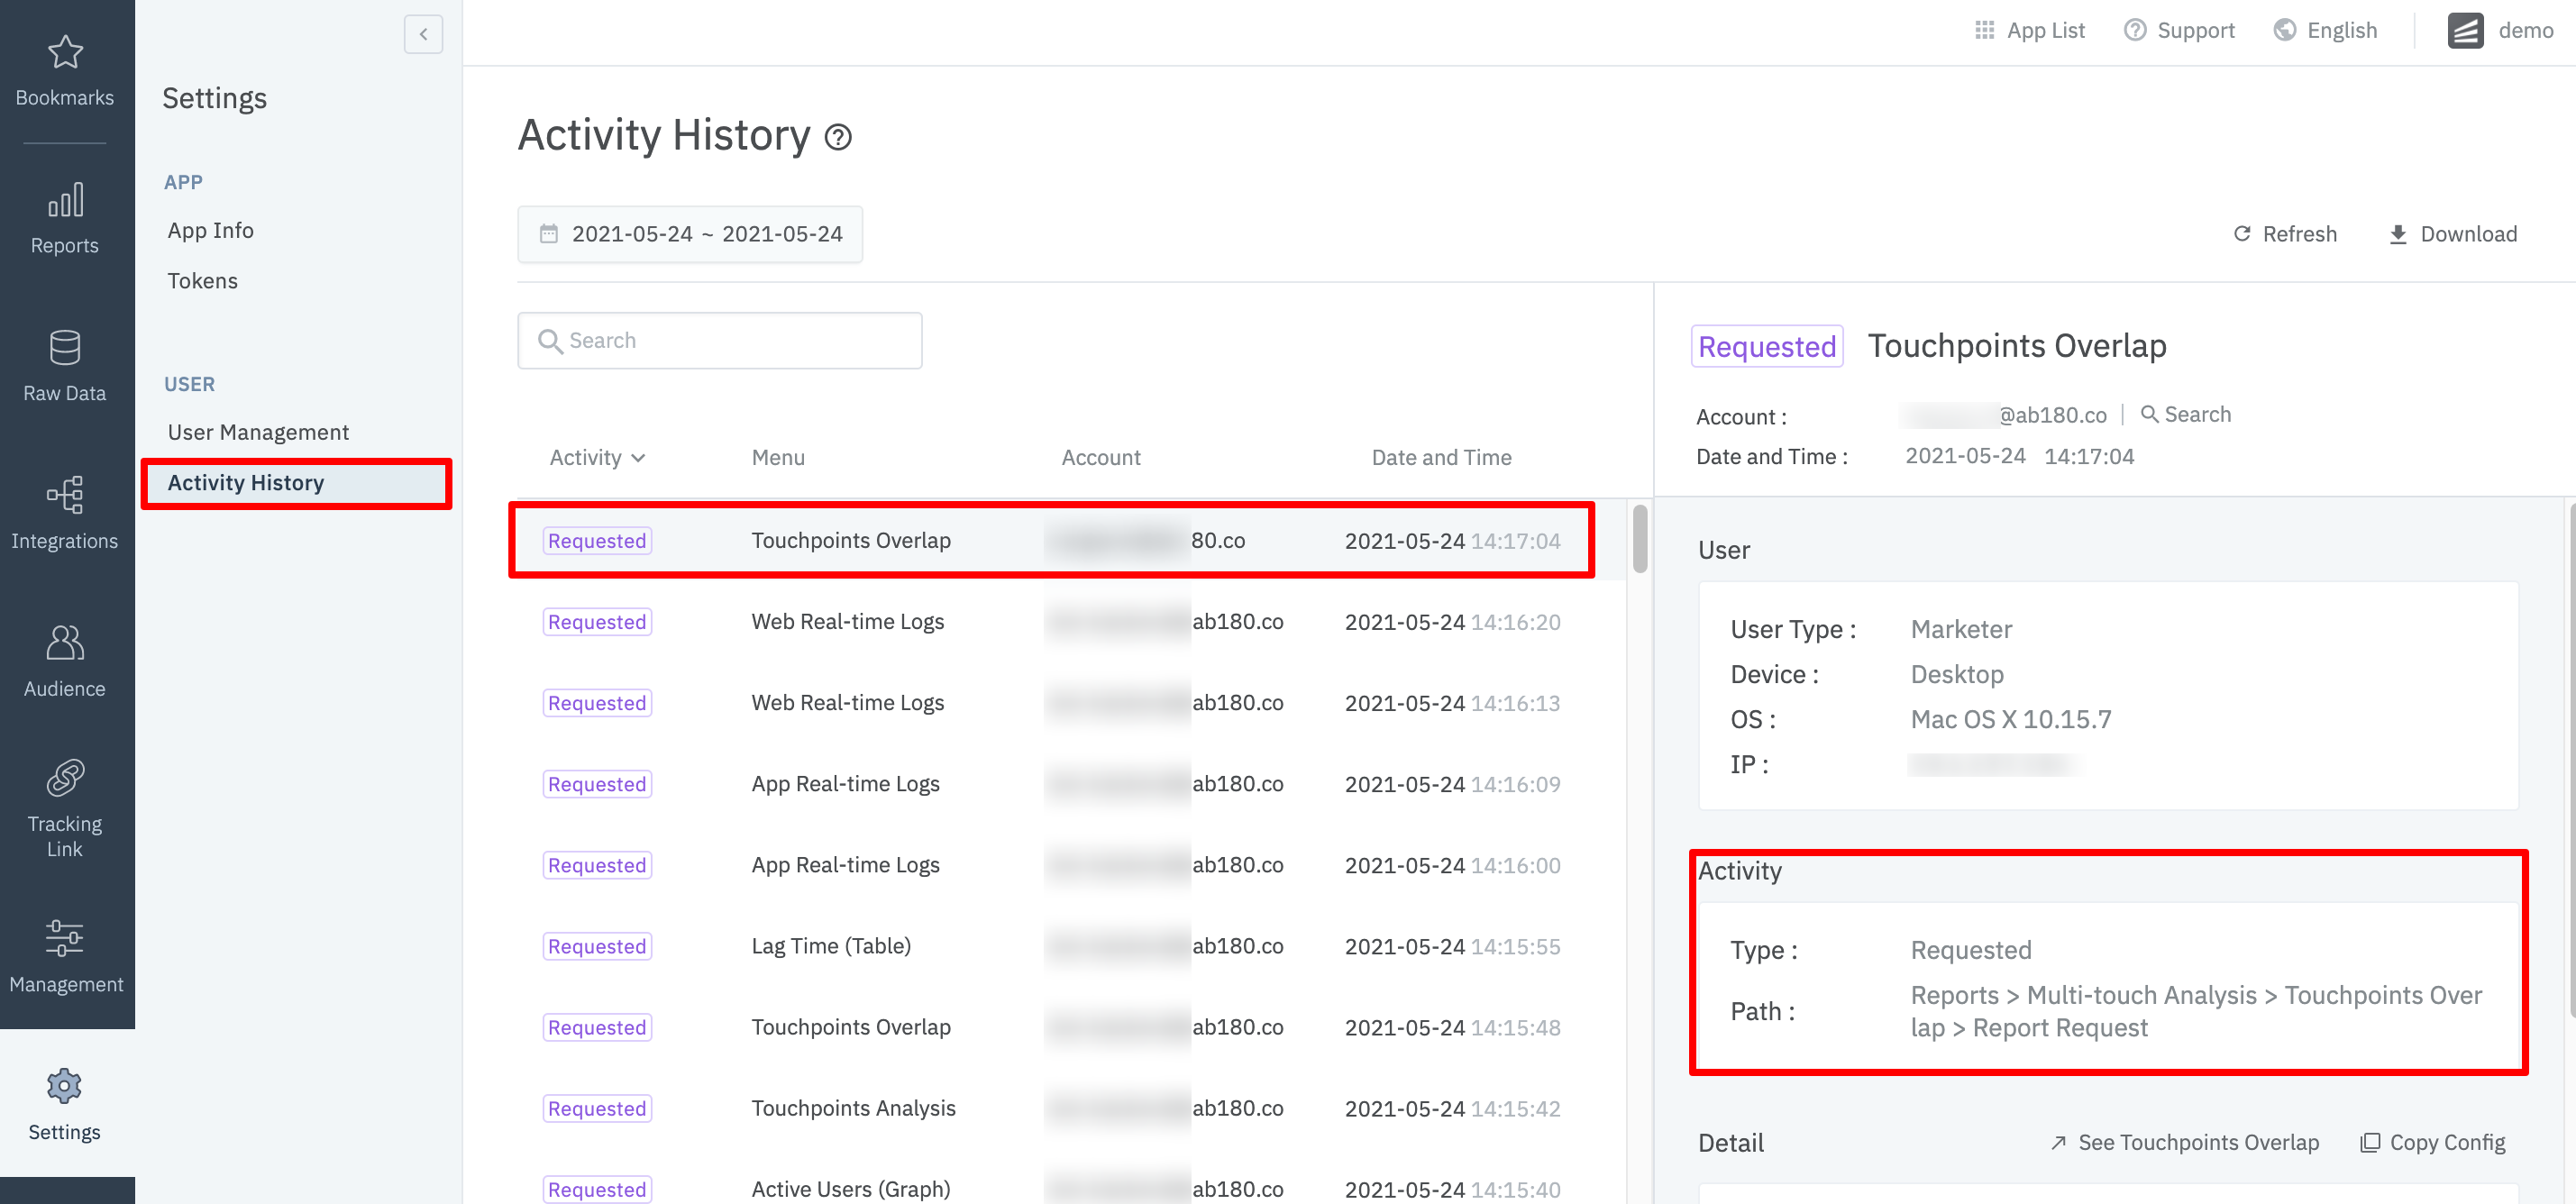Click See Touchpoints Overlap link

(x=2184, y=1143)
